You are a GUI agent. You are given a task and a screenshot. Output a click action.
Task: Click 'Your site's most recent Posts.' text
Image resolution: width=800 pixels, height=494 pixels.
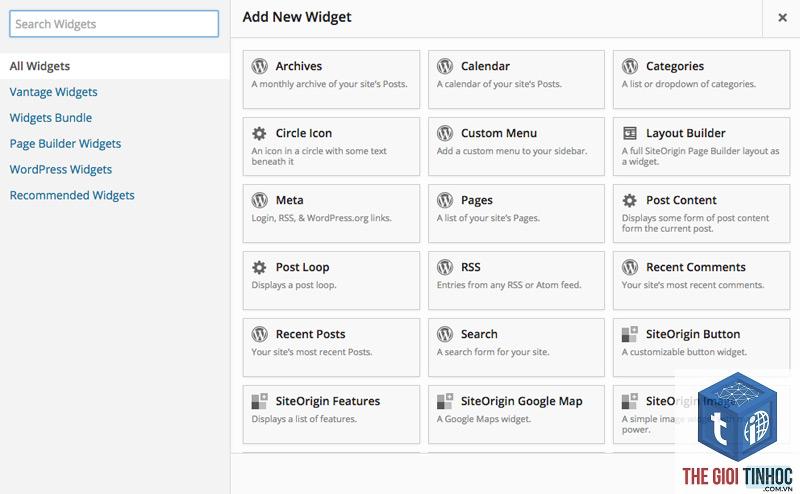click(312, 352)
